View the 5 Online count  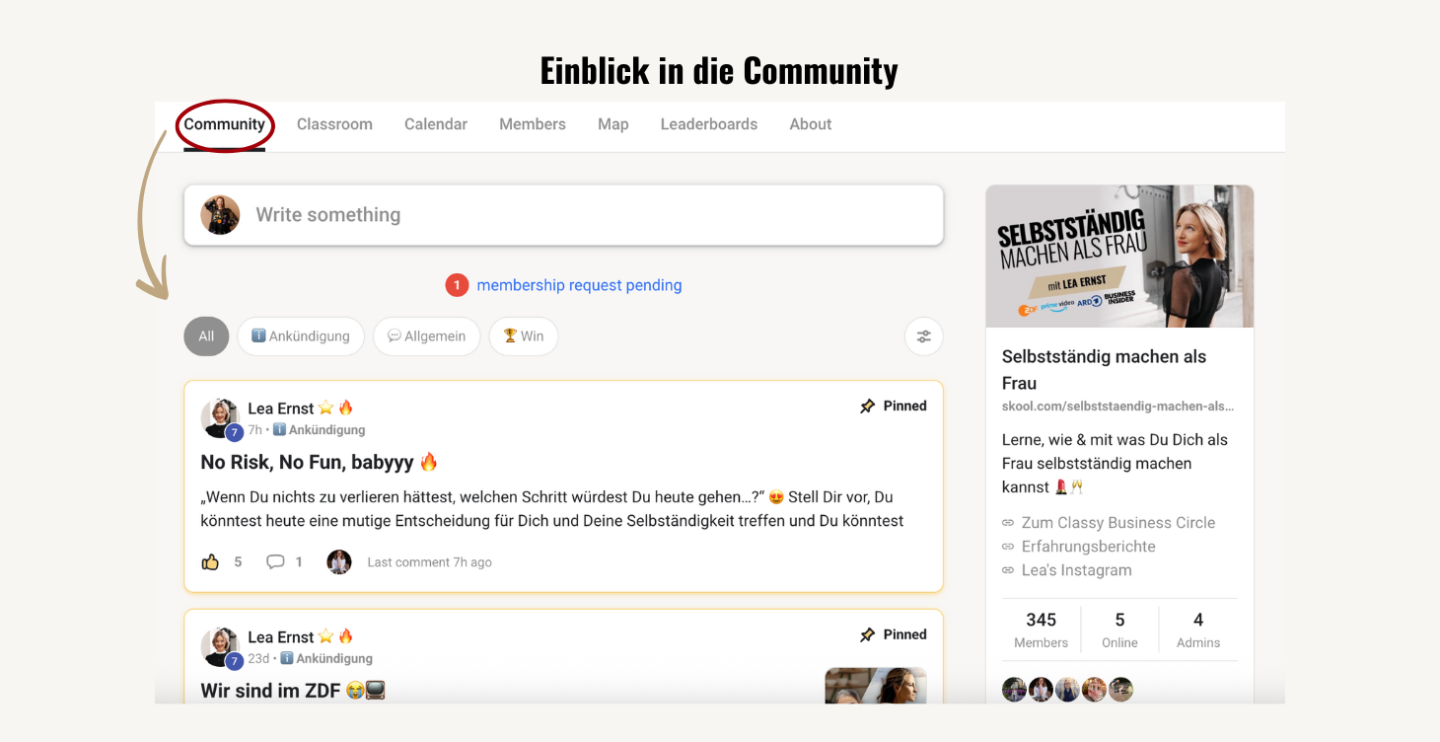click(1120, 630)
